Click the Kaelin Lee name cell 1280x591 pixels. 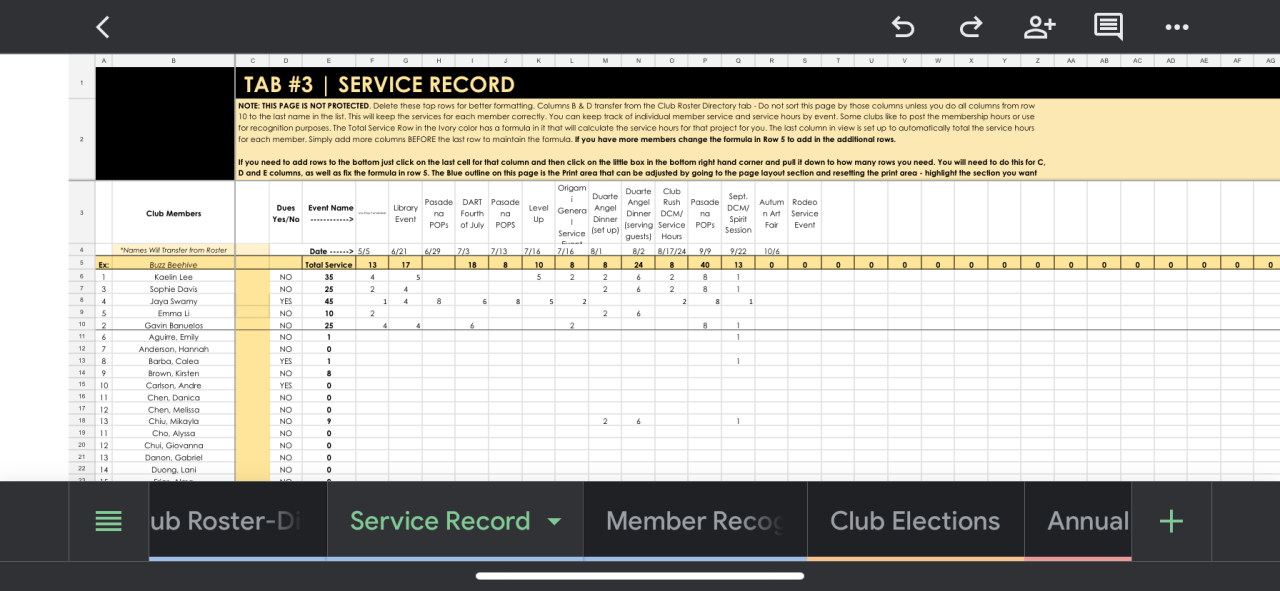[173, 277]
